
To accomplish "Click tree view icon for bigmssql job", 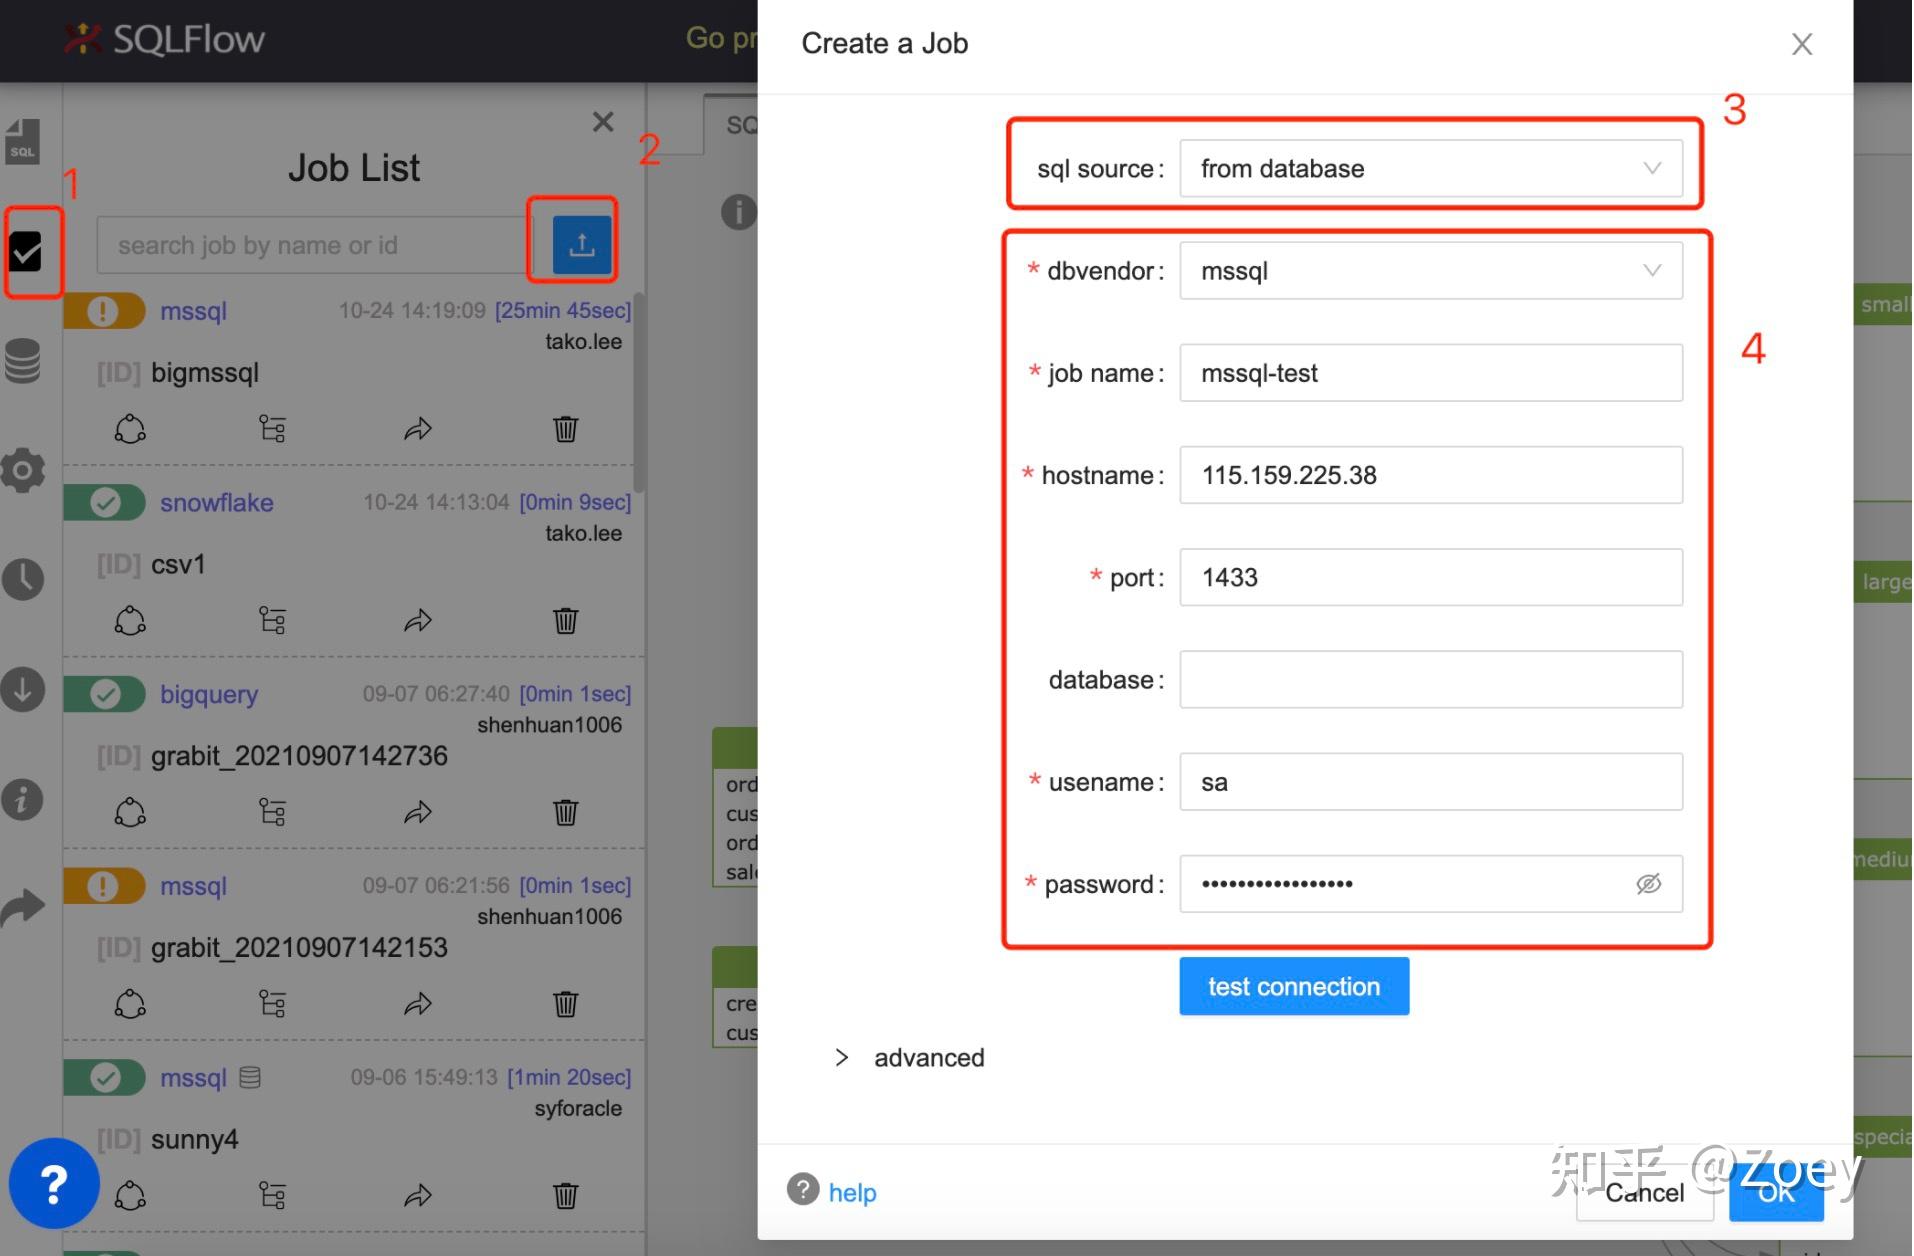I will pos(272,429).
